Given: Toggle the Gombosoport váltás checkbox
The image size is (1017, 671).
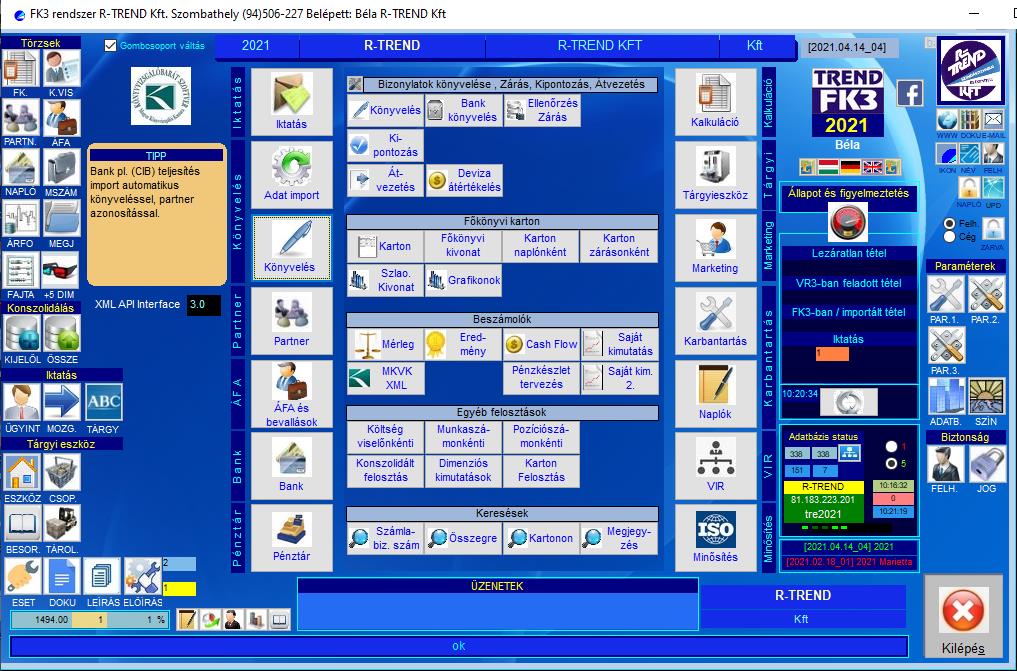Looking at the screenshot, I should [x=110, y=45].
